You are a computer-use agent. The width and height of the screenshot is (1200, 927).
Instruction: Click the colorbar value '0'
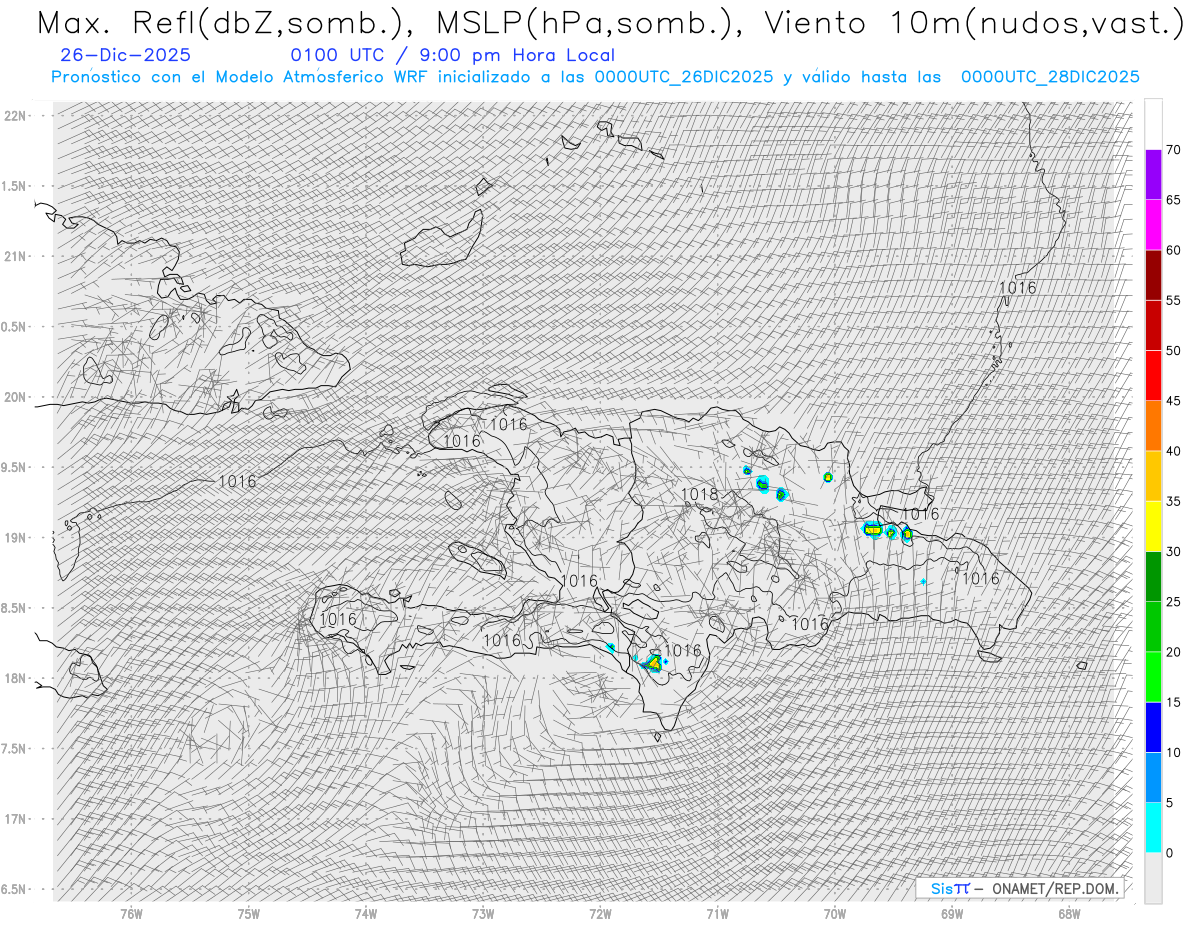coord(1169,852)
